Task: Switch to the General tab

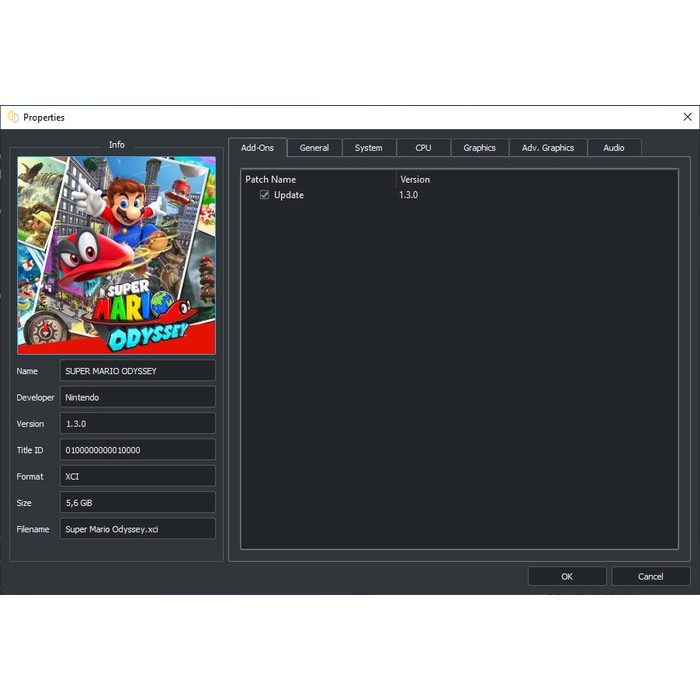Action: tap(314, 148)
